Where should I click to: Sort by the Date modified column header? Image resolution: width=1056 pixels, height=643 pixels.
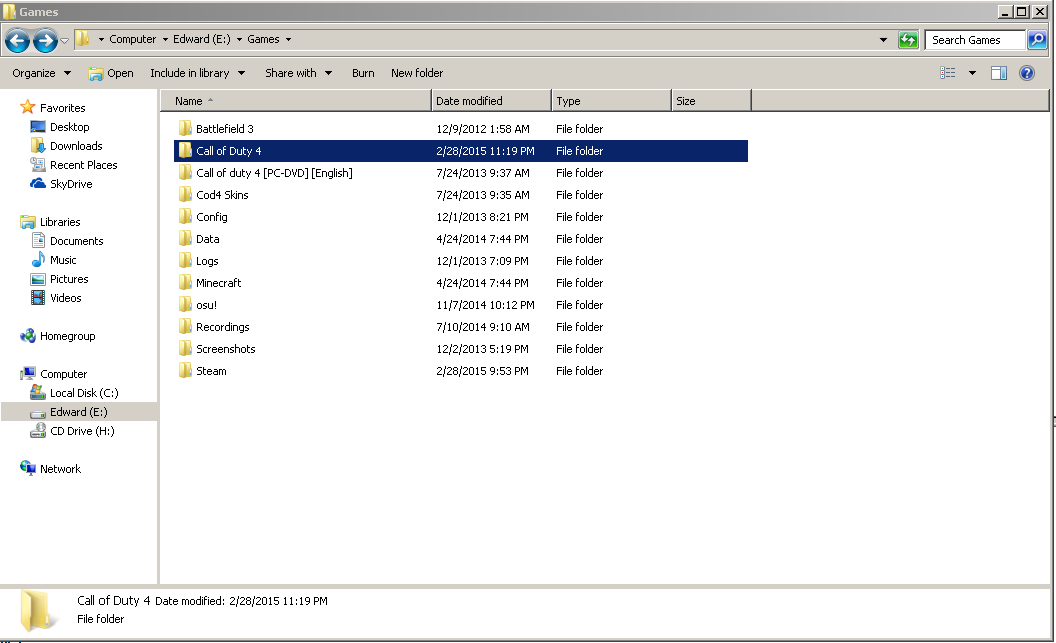tap(491, 101)
